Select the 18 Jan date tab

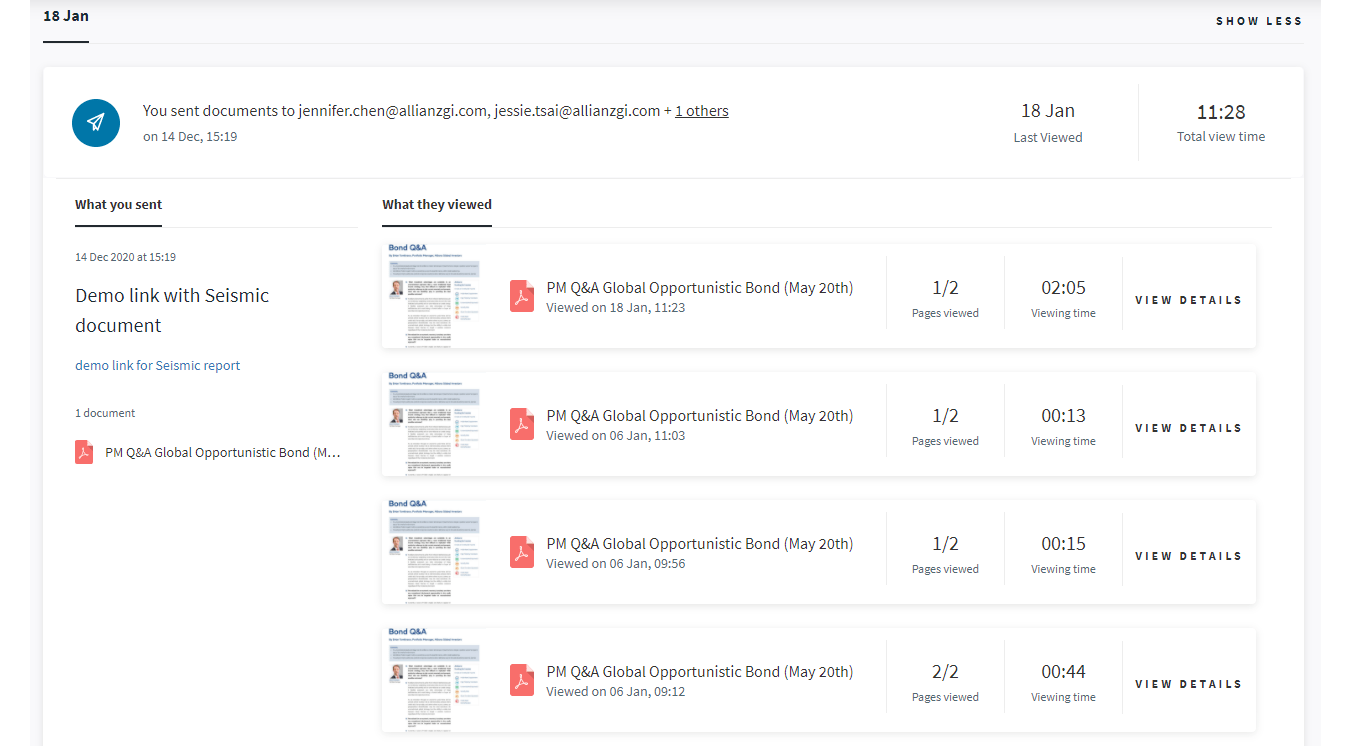pos(66,16)
